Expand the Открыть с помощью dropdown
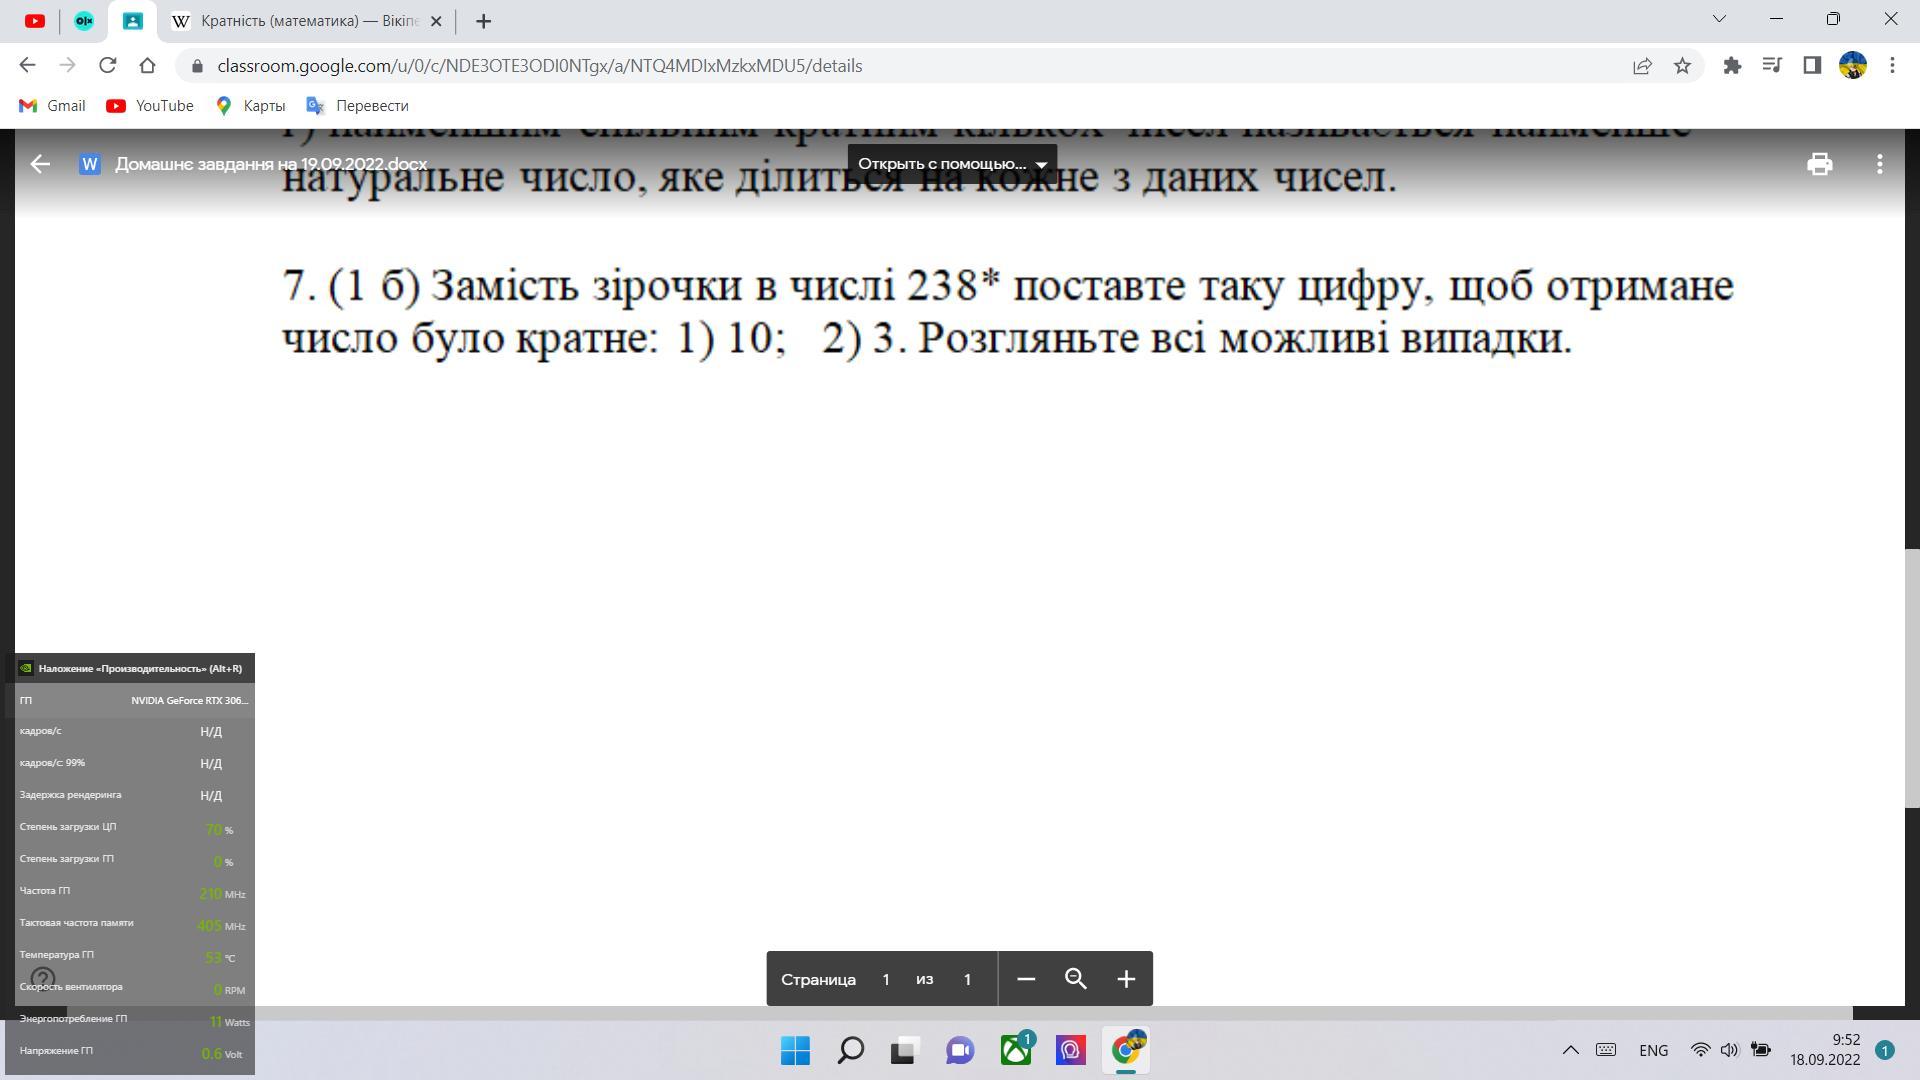Screen dimensions: 1920x1080 pos(952,164)
